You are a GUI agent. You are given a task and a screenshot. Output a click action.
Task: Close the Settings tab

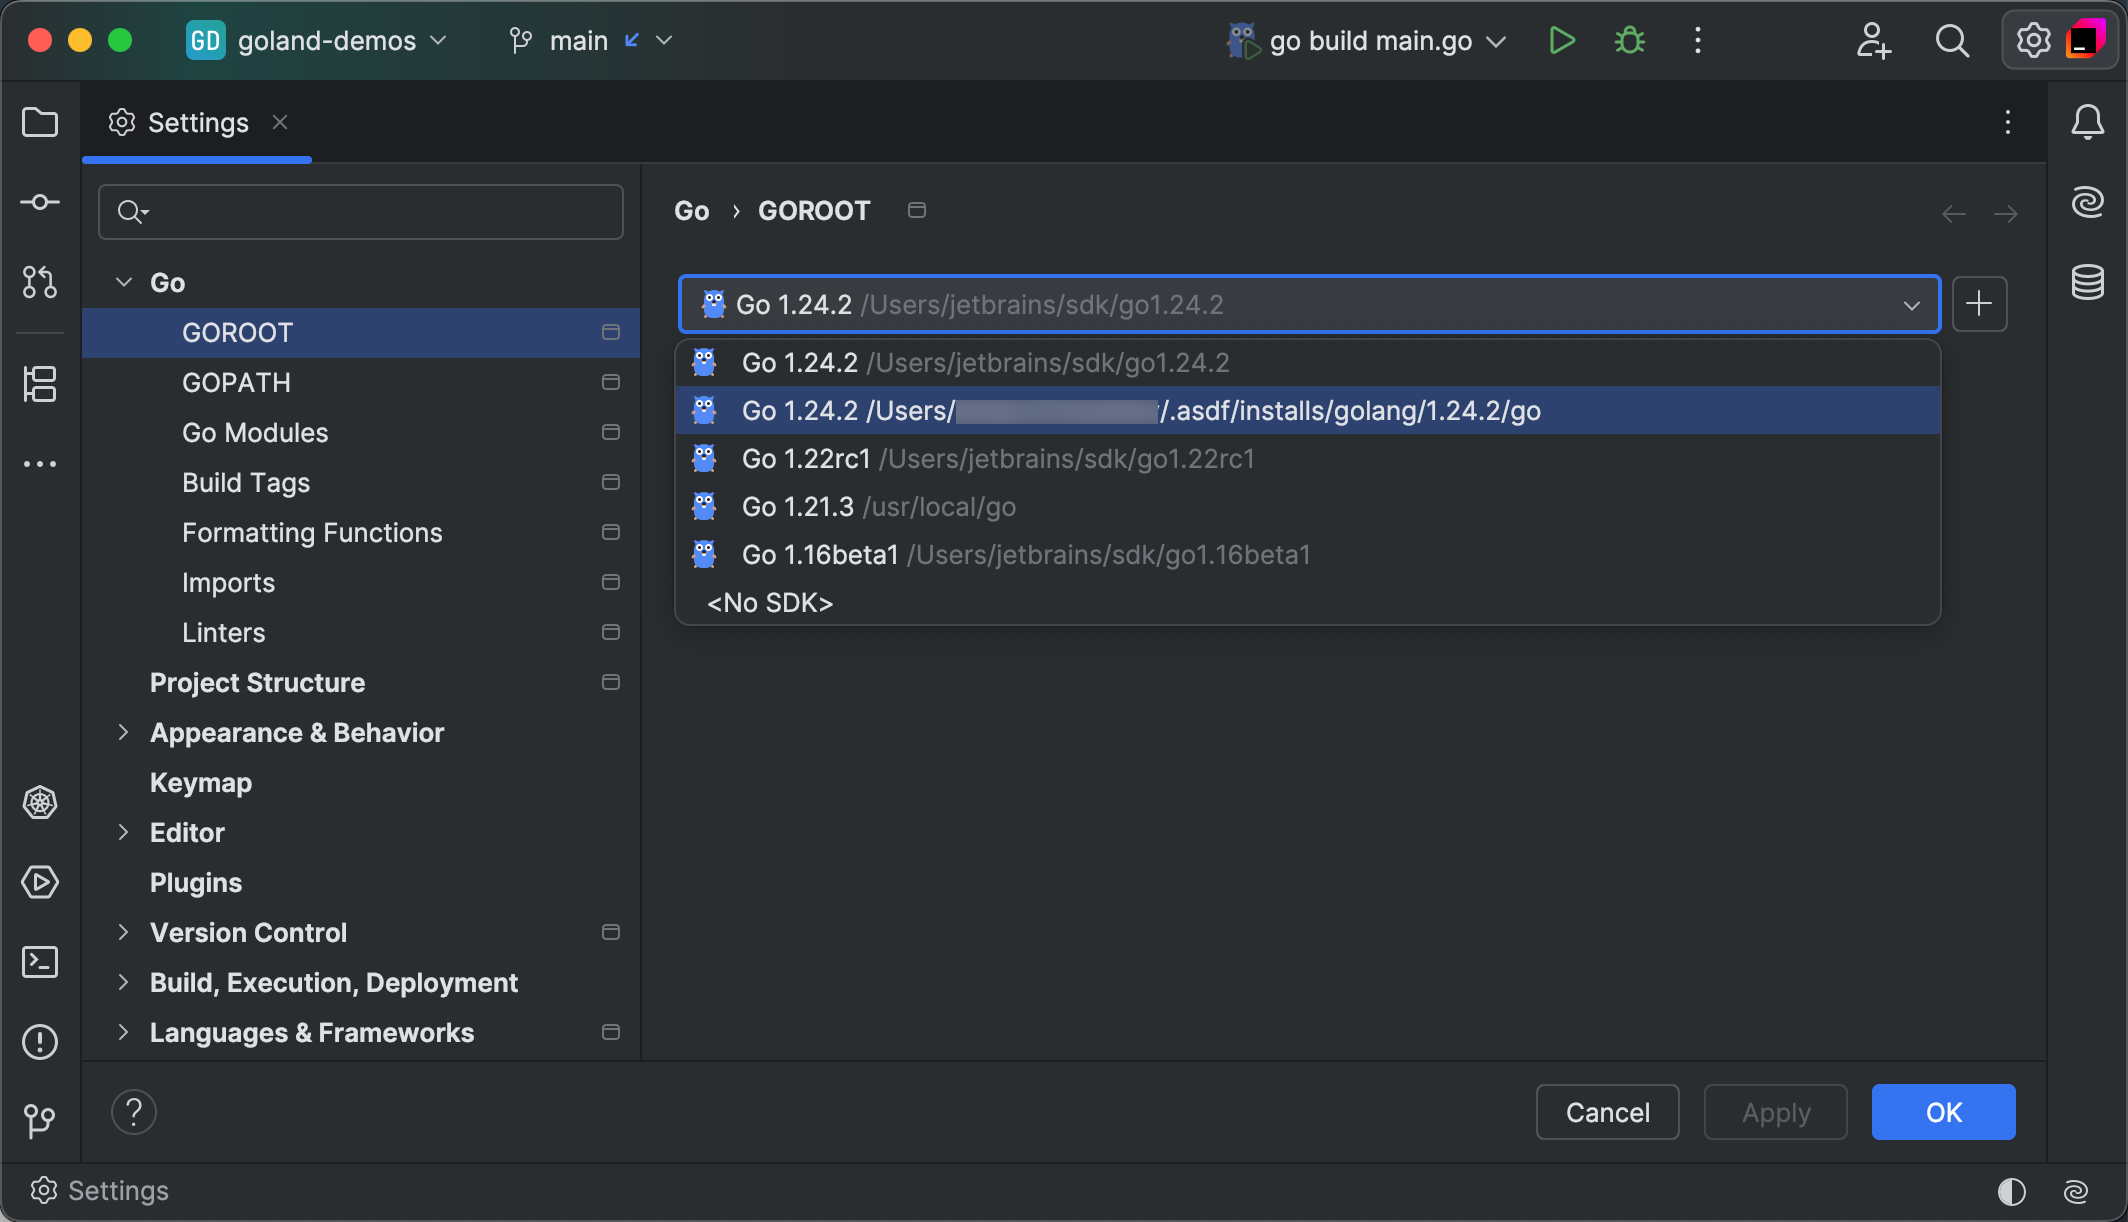pos(280,122)
